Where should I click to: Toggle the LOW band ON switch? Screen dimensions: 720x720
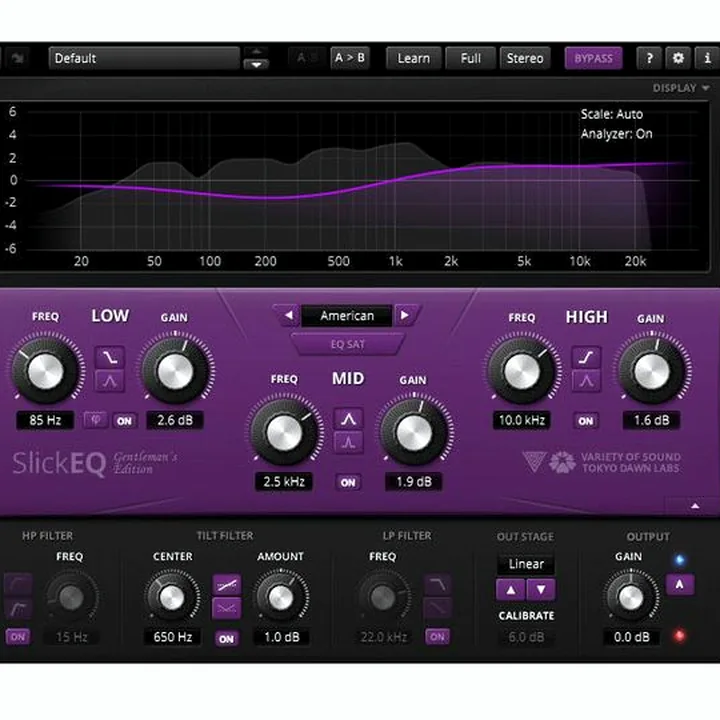point(124,421)
